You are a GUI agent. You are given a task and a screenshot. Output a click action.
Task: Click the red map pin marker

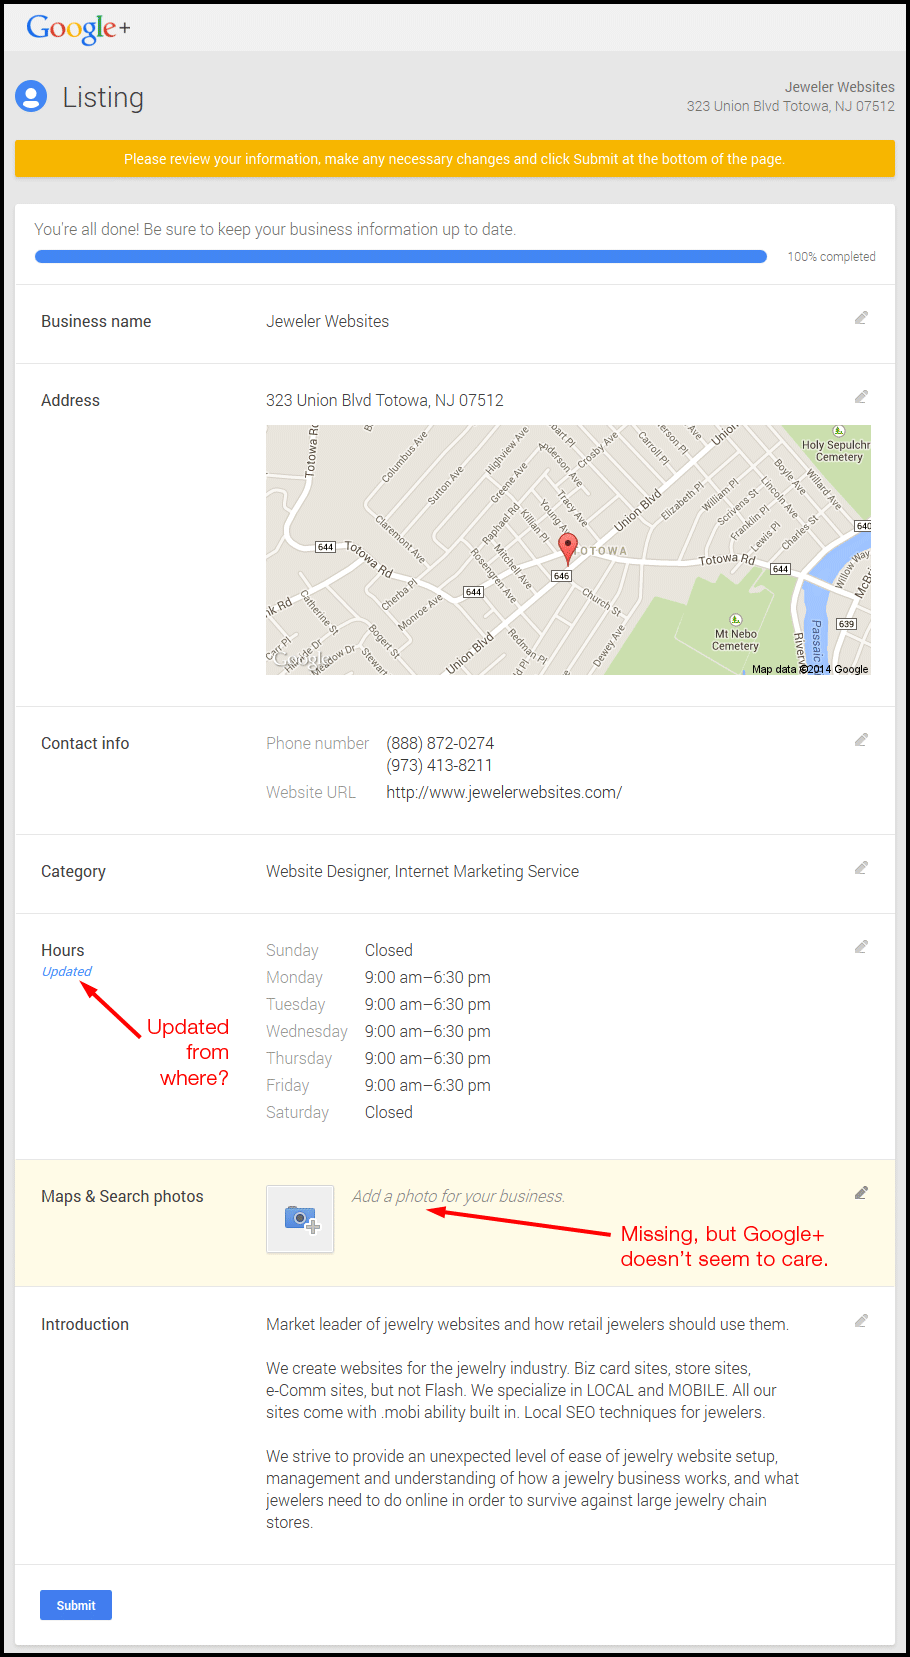point(568,548)
